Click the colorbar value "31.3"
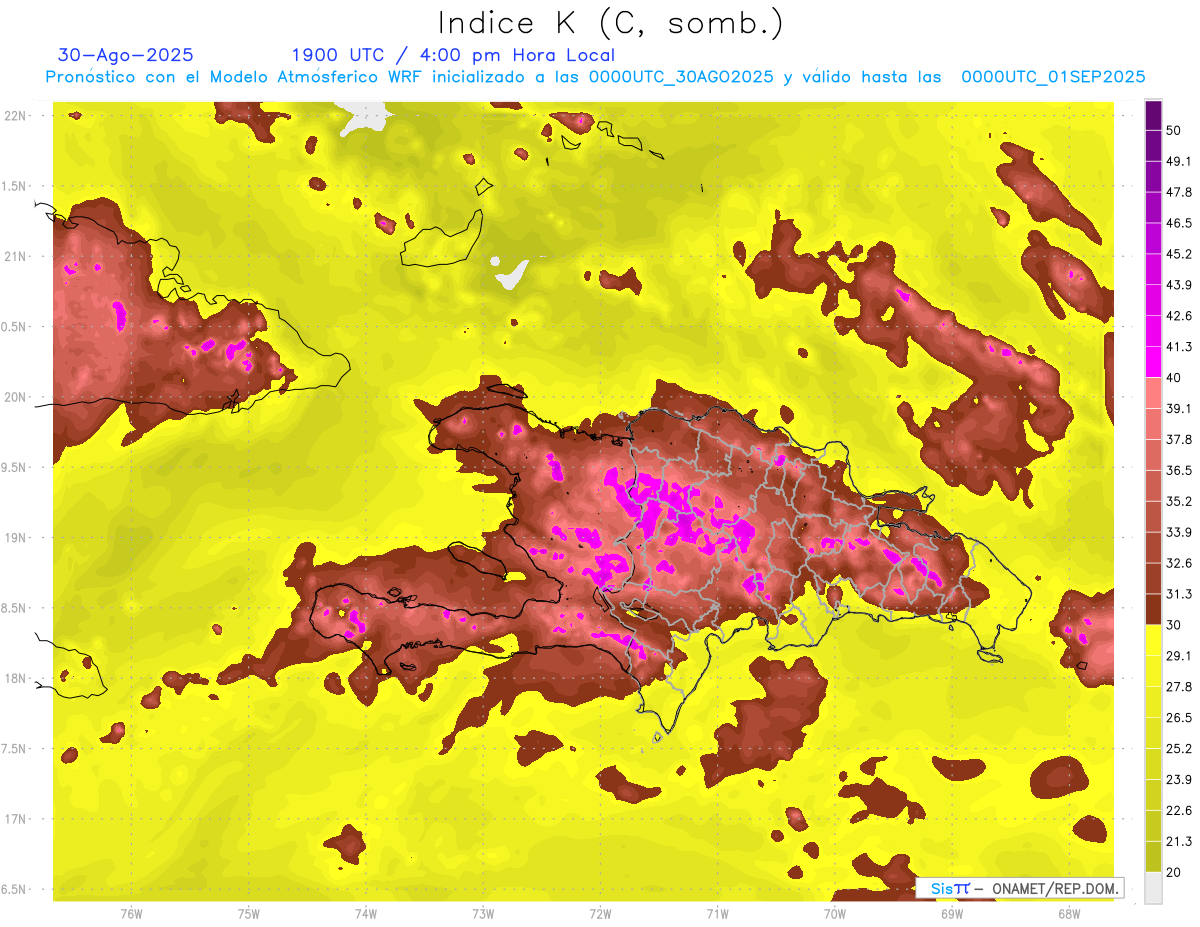Image resolution: width=1200 pixels, height=927 pixels. pos(1179,594)
